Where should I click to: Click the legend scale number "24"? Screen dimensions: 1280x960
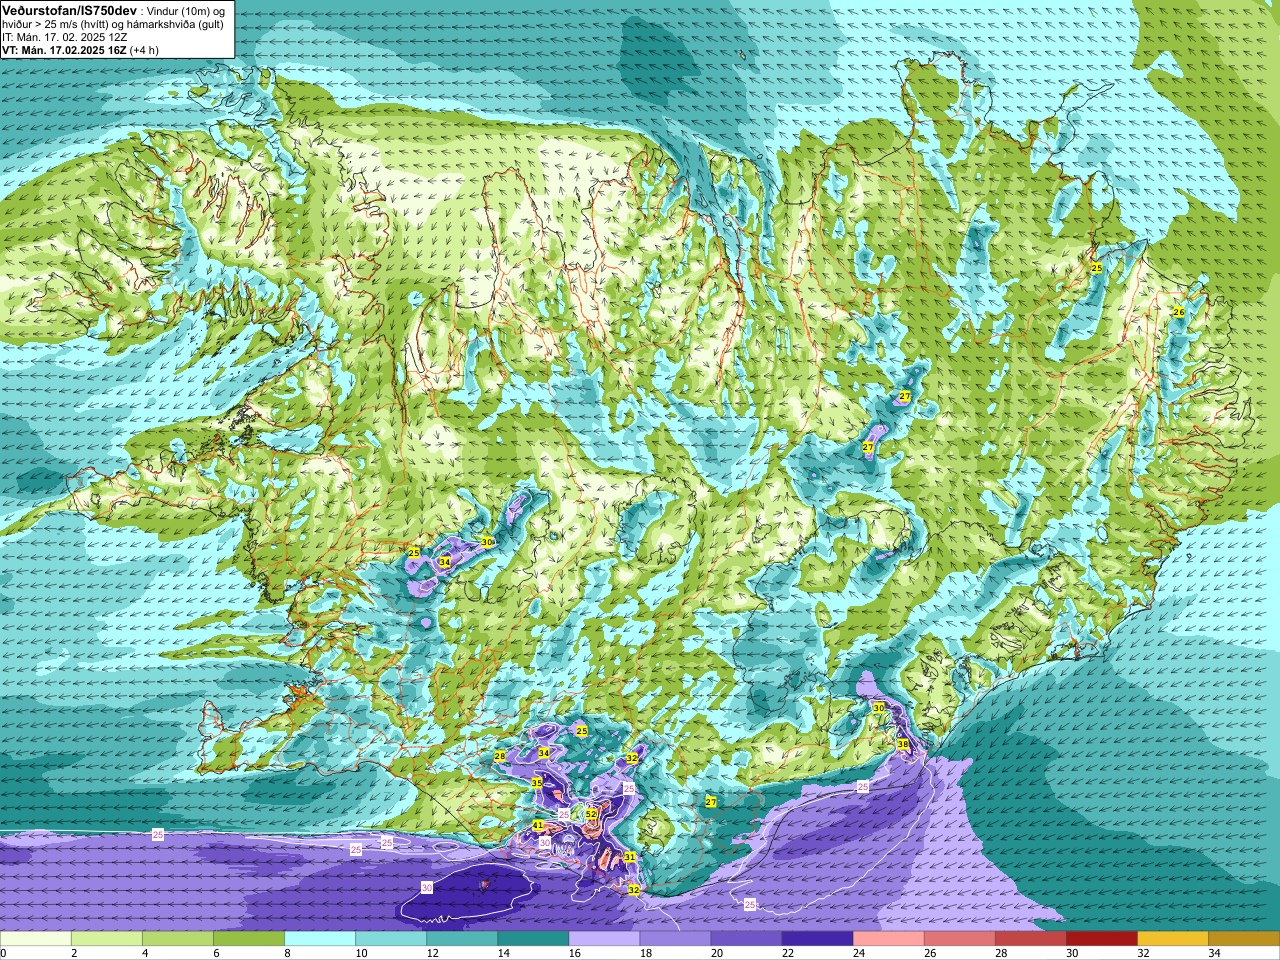click(858, 953)
